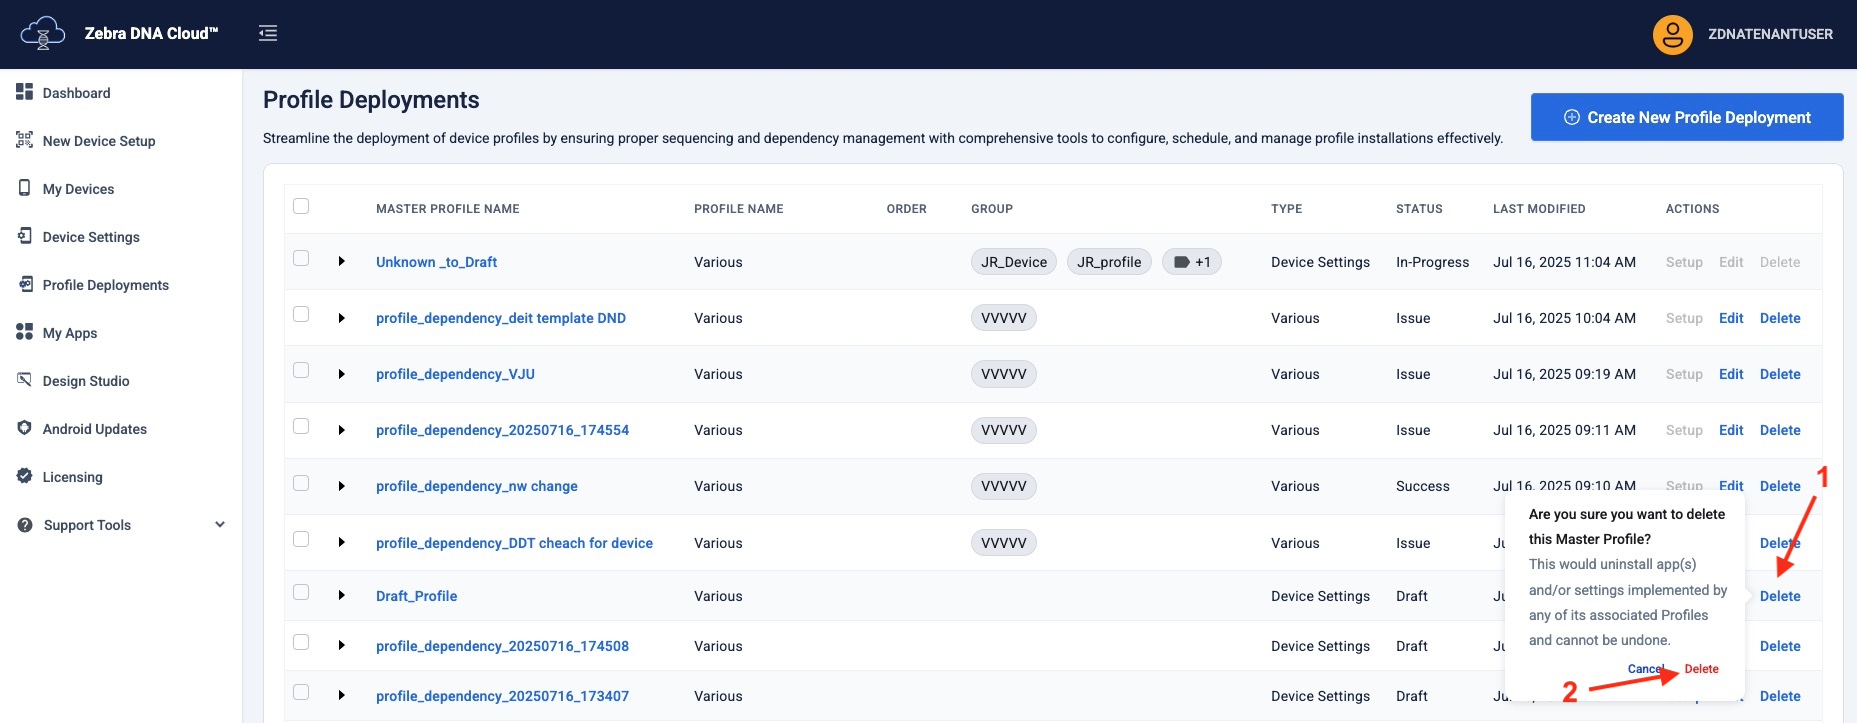This screenshot has height=723, width=1857.
Task: Toggle the select-all checkbox in table header
Action: 301,206
